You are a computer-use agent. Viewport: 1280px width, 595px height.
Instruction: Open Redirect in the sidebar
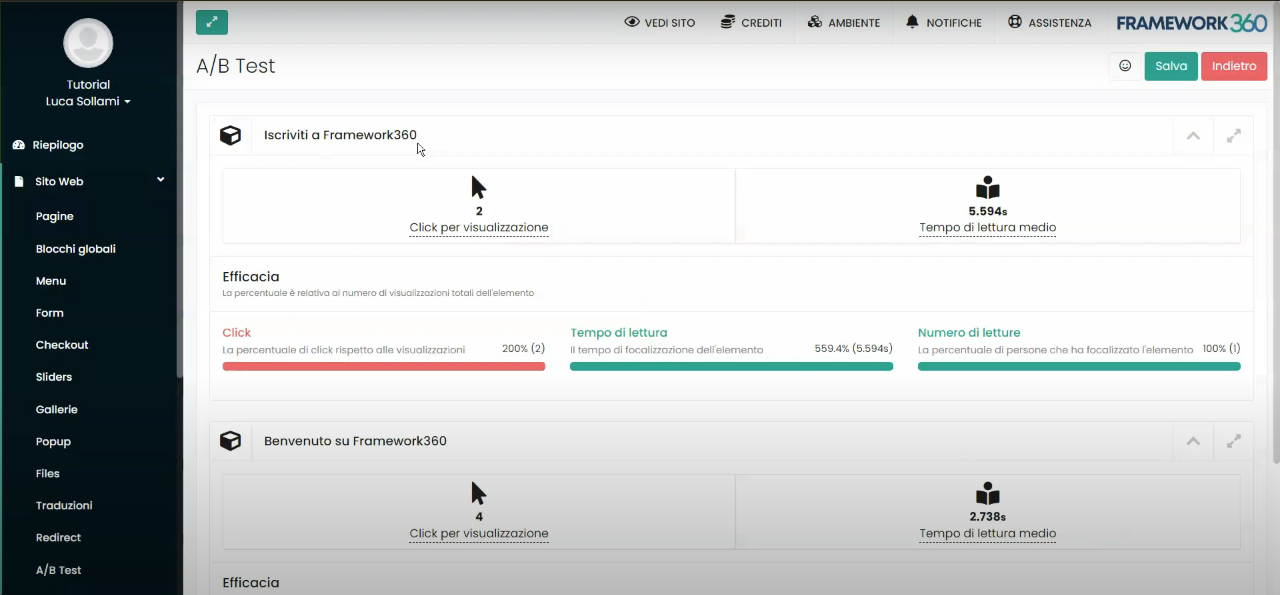(59, 537)
